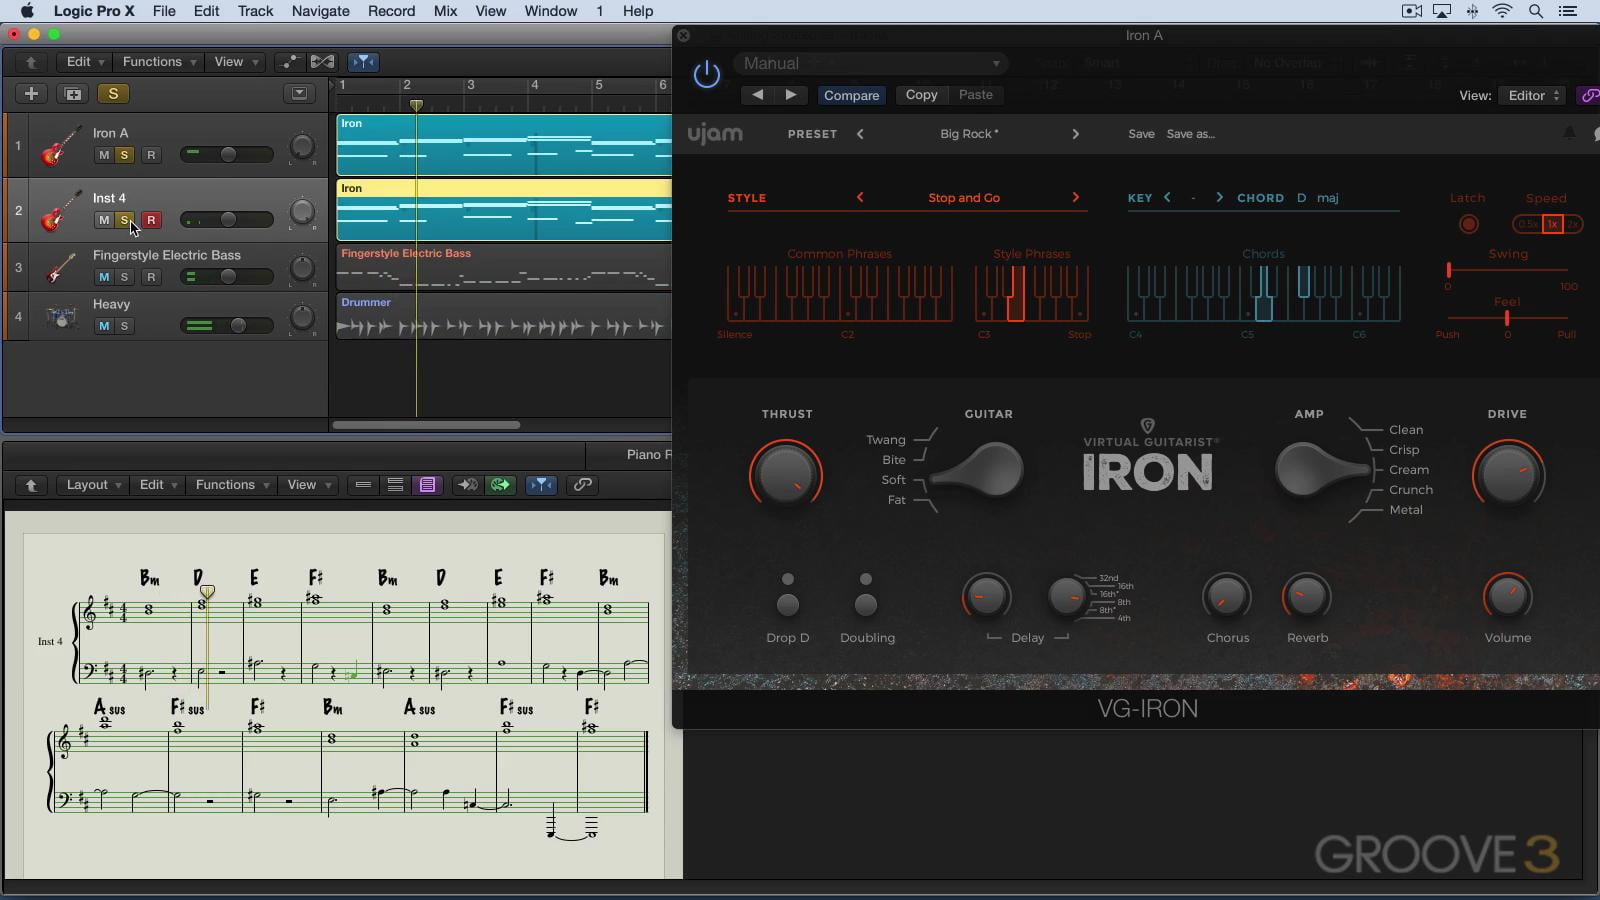Click the previous setting arrow in plugin header
Image resolution: width=1600 pixels, height=900 pixels.
[757, 95]
